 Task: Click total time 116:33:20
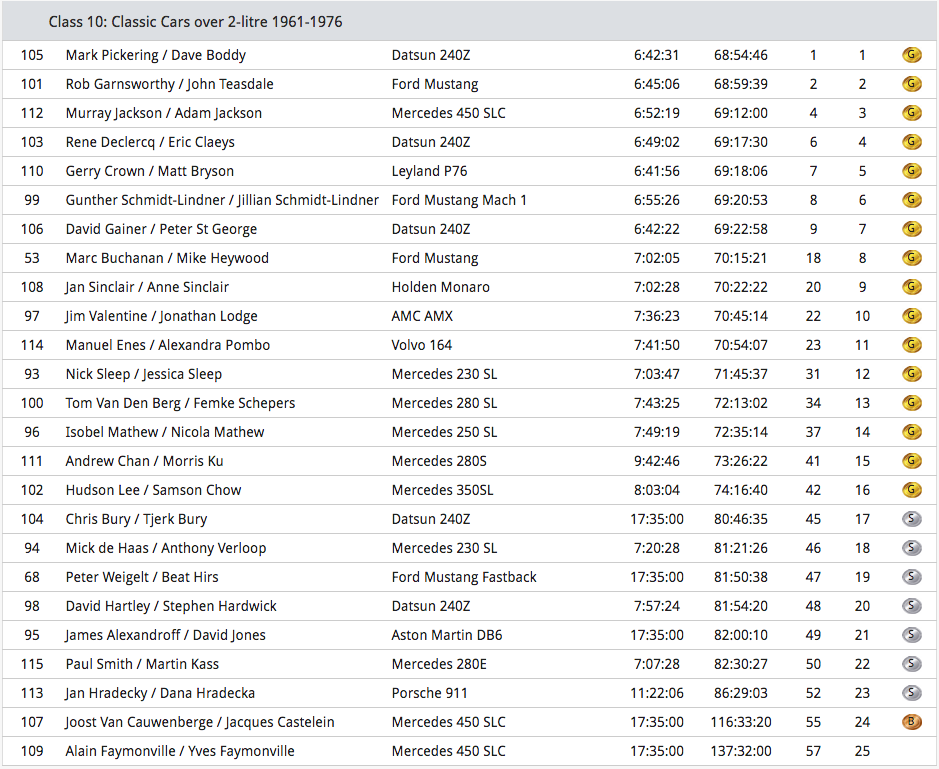click(741, 722)
